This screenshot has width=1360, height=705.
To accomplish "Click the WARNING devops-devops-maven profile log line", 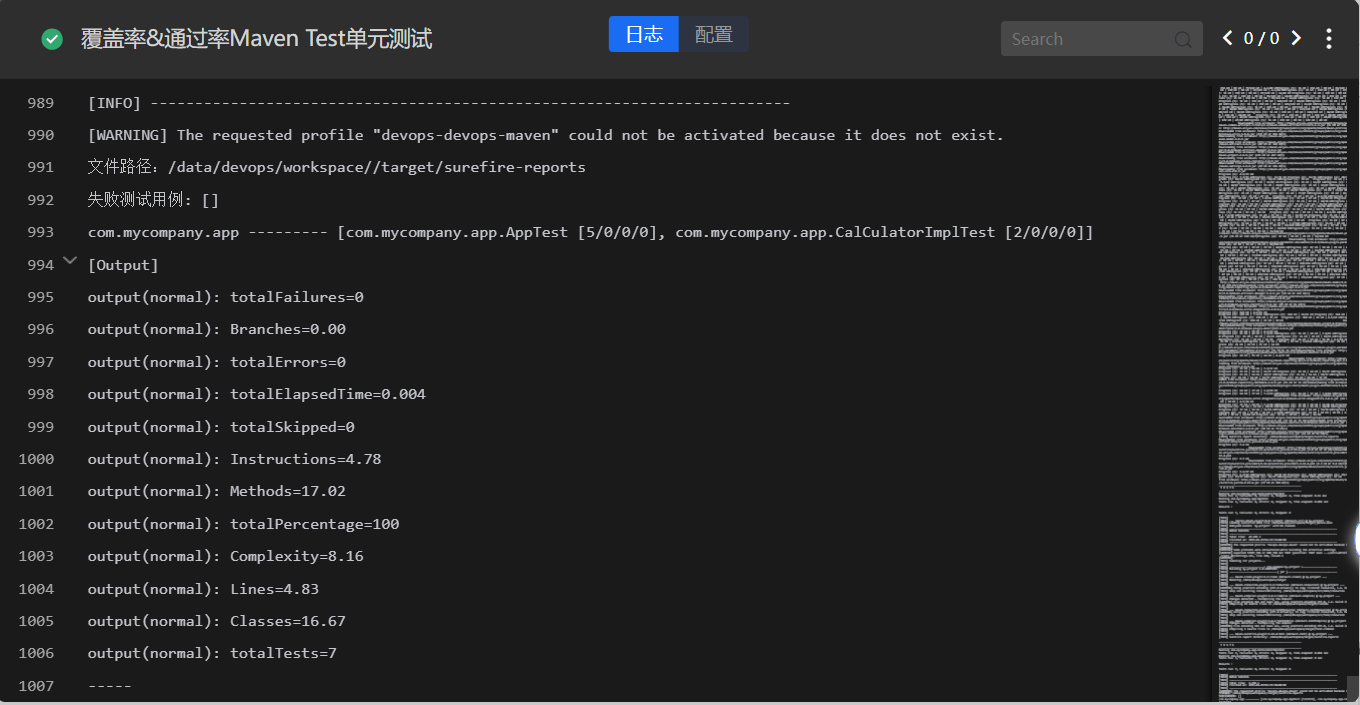I will click(x=545, y=135).
